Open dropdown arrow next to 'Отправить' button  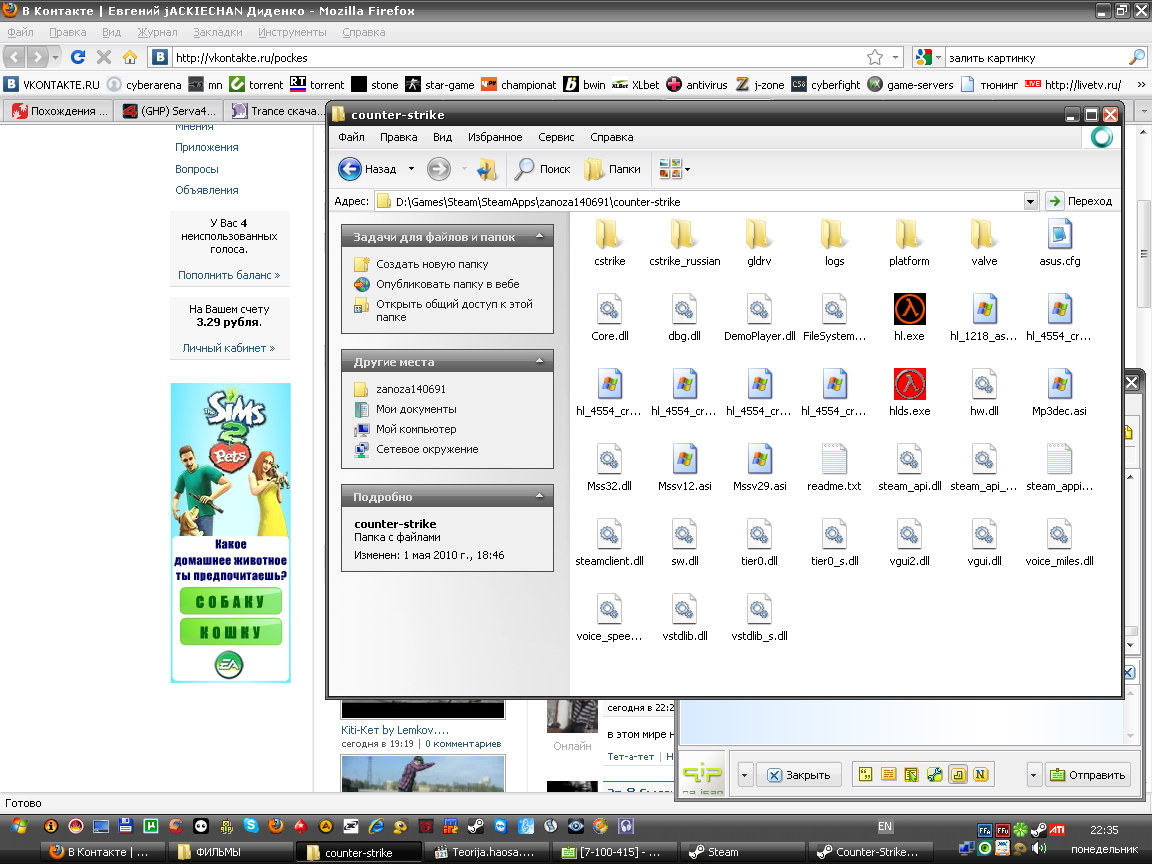(x=1034, y=775)
